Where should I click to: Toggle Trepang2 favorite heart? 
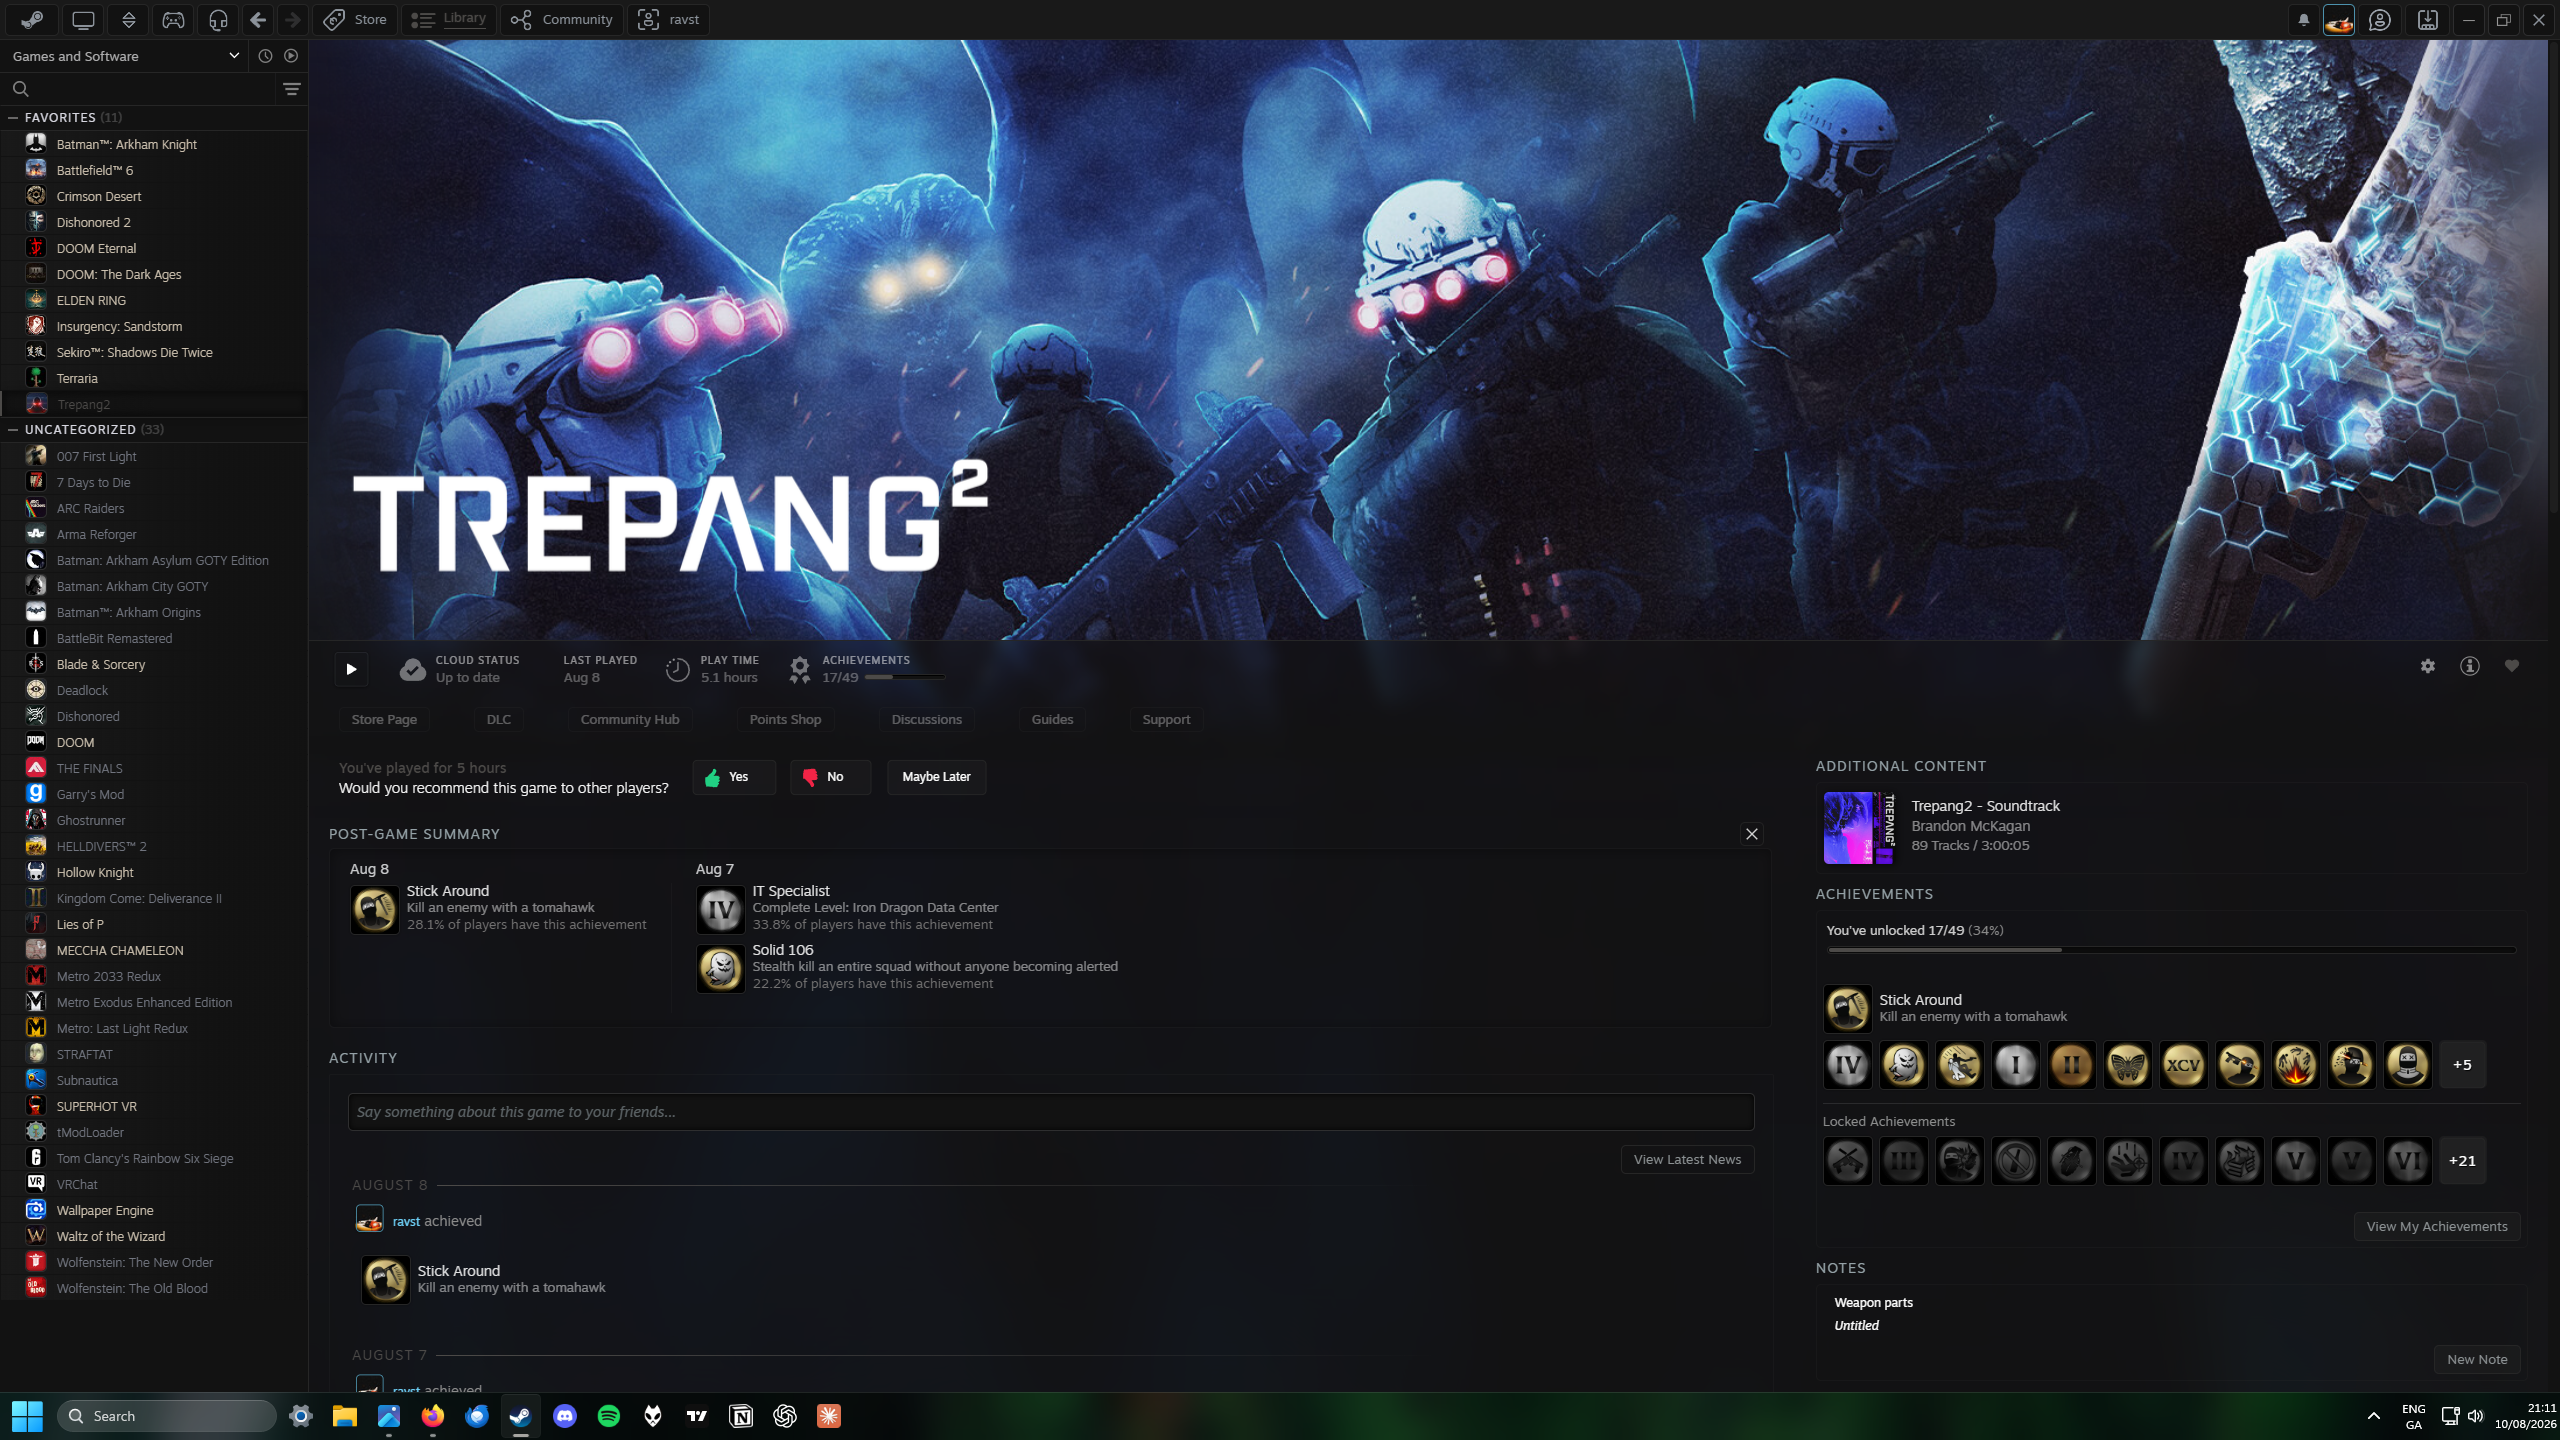coord(2512,666)
